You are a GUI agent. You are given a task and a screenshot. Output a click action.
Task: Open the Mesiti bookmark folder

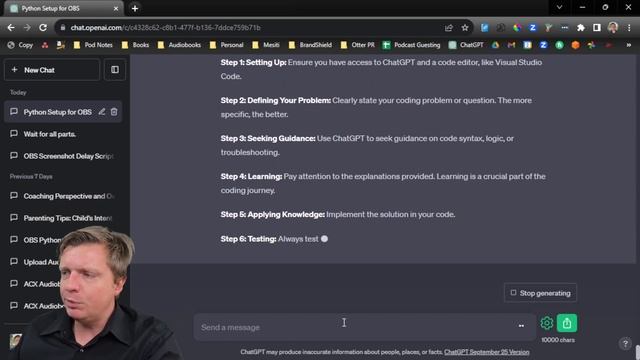pyautogui.click(x=266, y=45)
